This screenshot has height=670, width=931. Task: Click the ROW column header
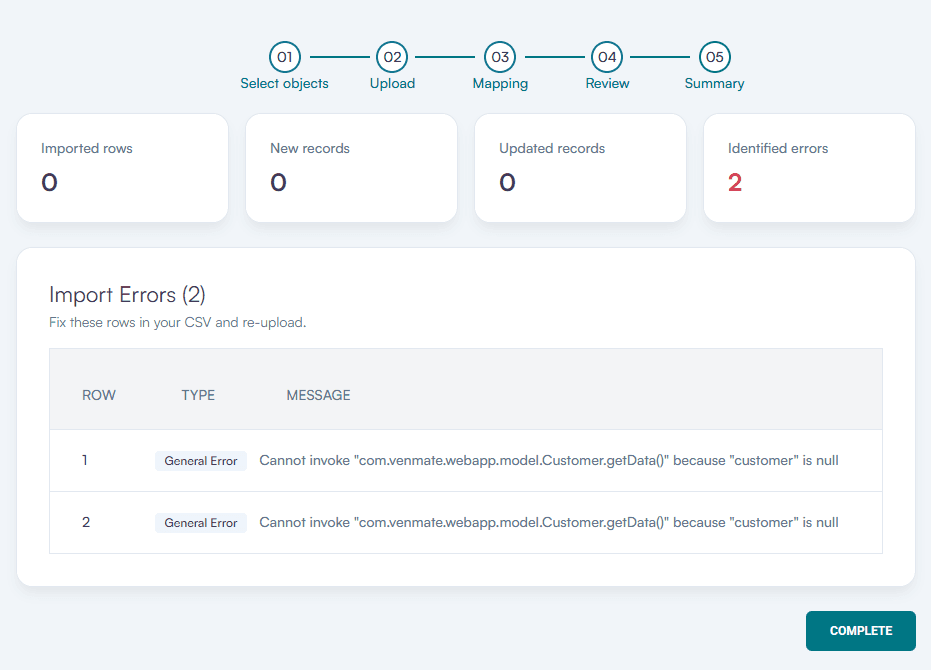pos(99,395)
